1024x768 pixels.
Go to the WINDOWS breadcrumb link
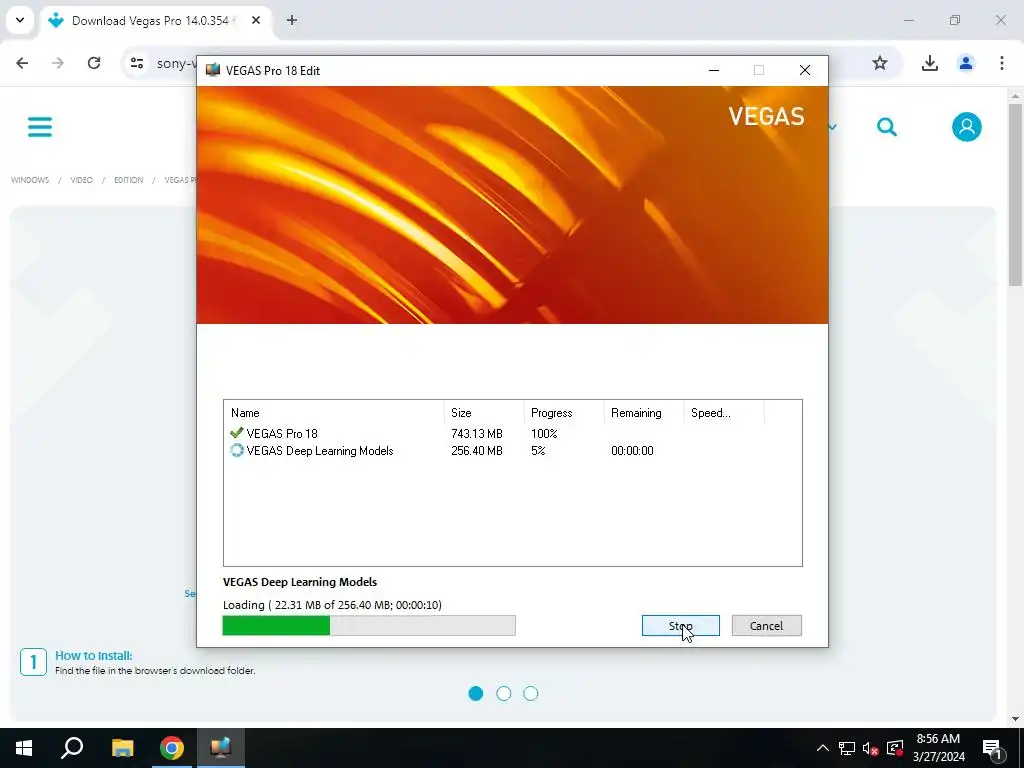pos(30,180)
